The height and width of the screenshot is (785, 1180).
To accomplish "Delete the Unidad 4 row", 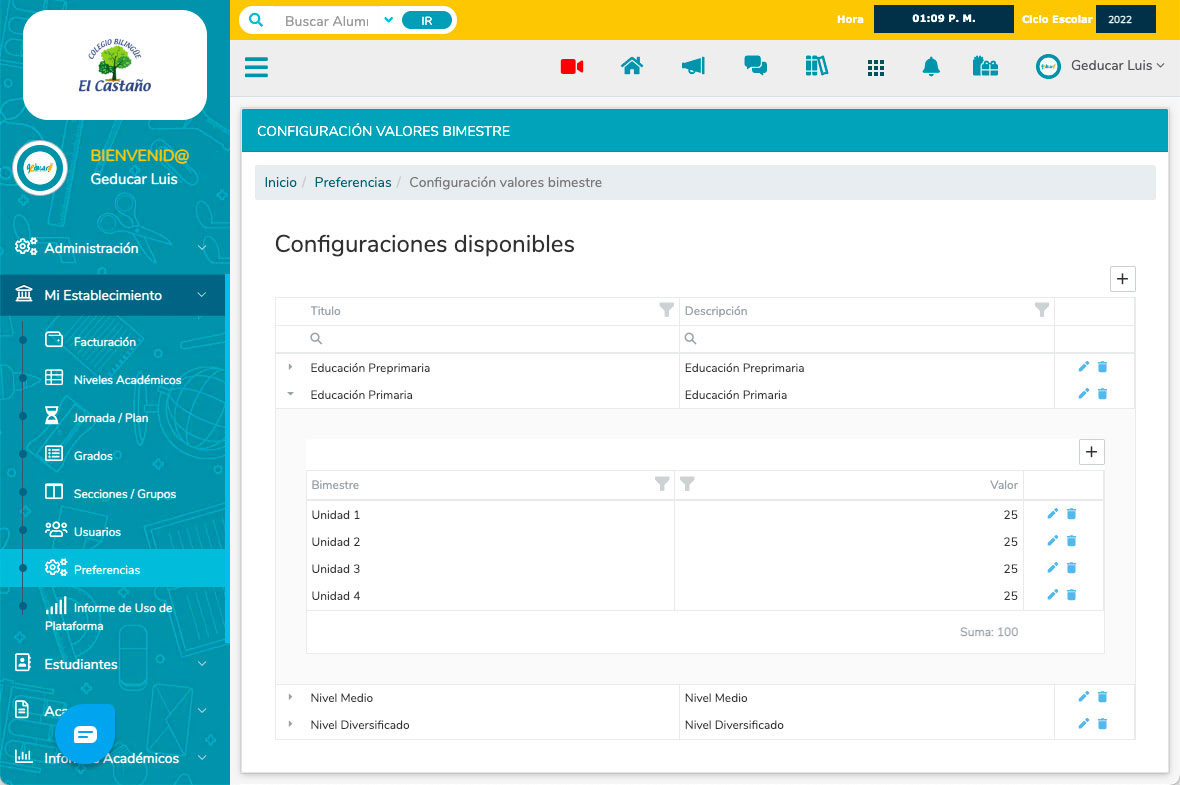I will pyautogui.click(x=1072, y=595).
